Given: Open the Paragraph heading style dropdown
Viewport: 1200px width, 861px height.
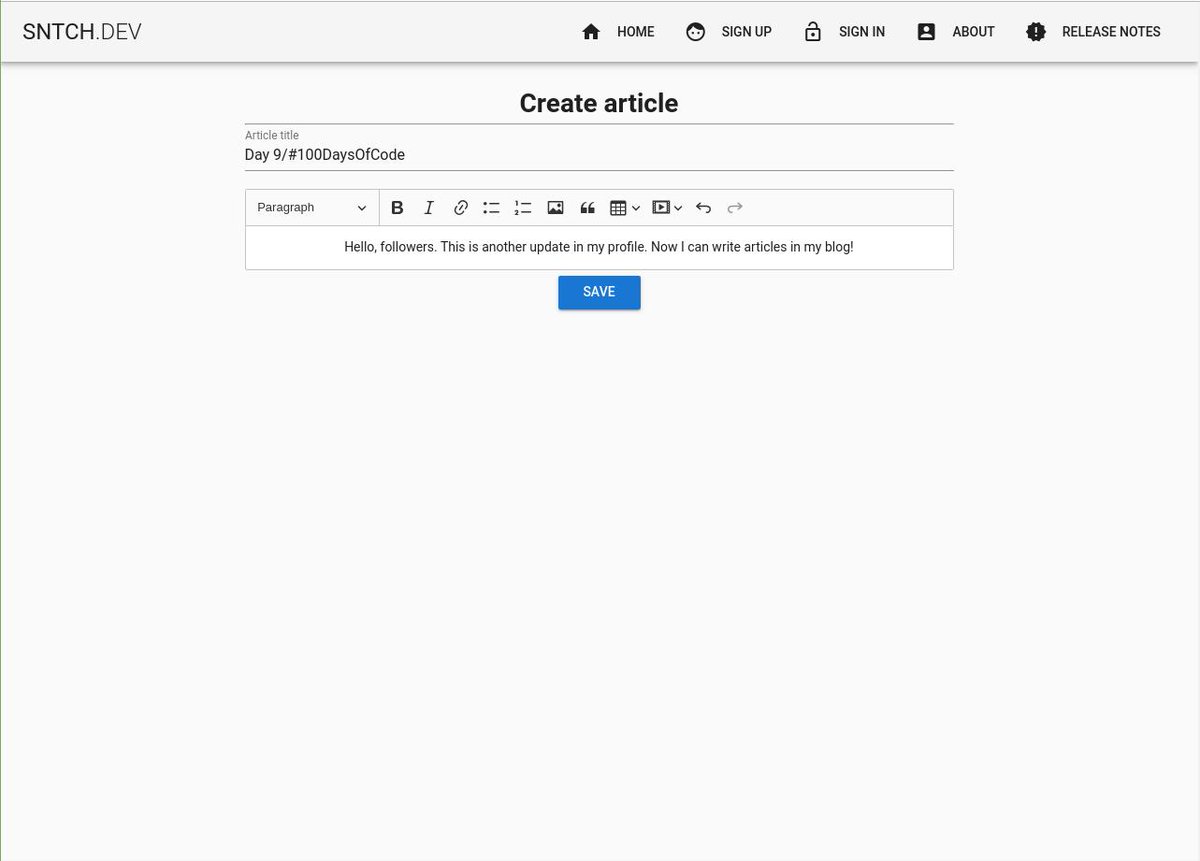Looking at the screenshot, I should tap(312, 208).
